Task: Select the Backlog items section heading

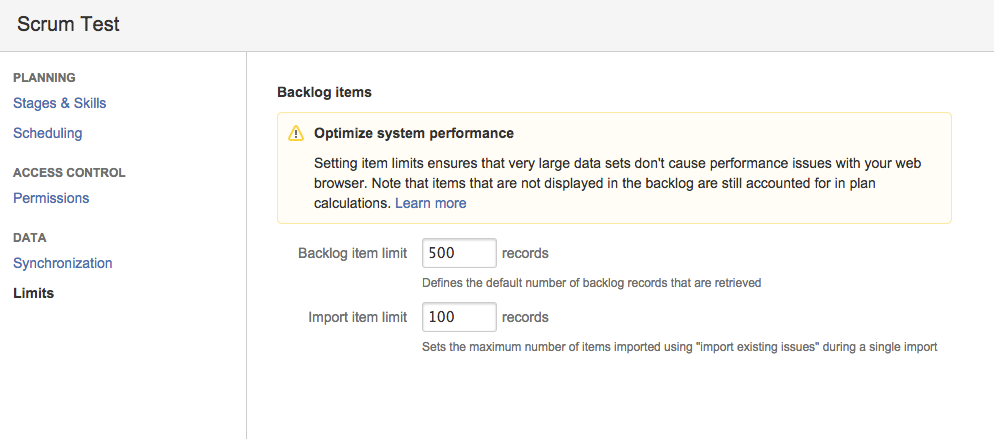Action: pos(325,92)
